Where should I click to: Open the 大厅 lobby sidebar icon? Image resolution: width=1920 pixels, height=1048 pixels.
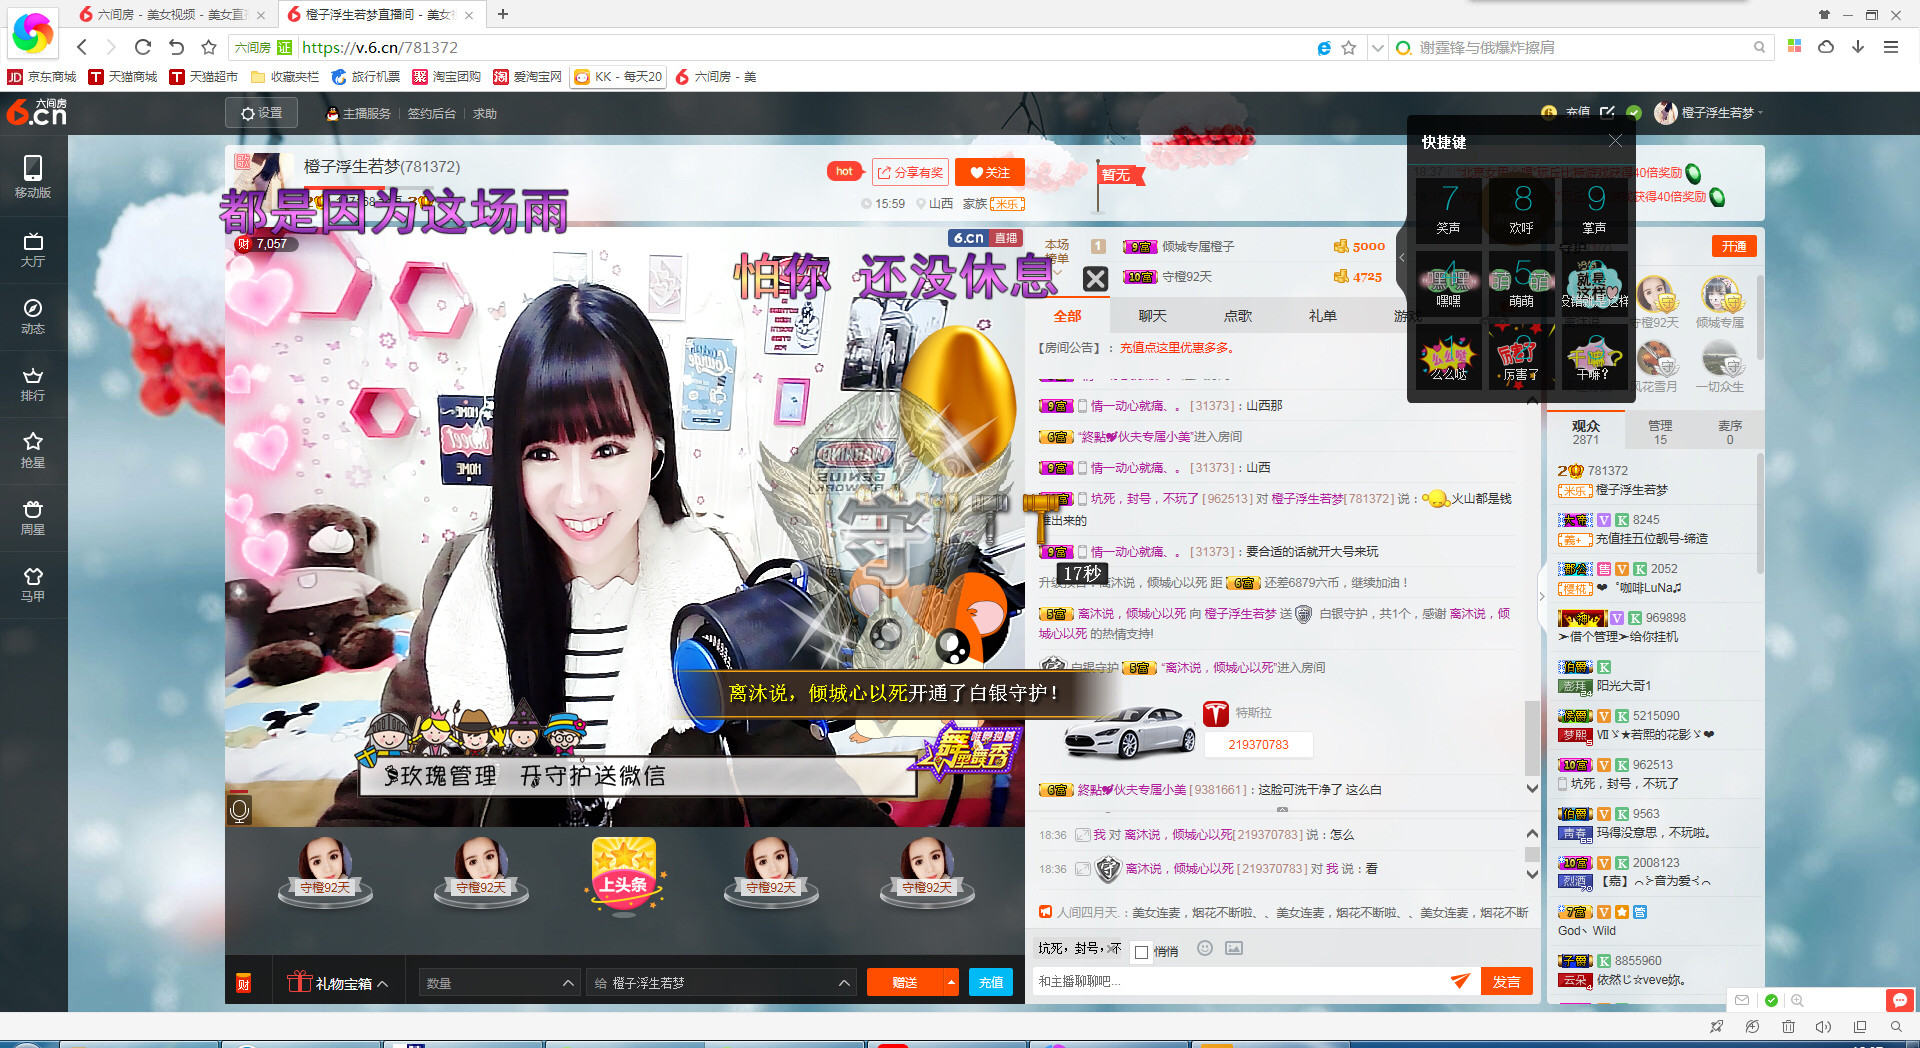pyautogui.click(x=33, y=249)
